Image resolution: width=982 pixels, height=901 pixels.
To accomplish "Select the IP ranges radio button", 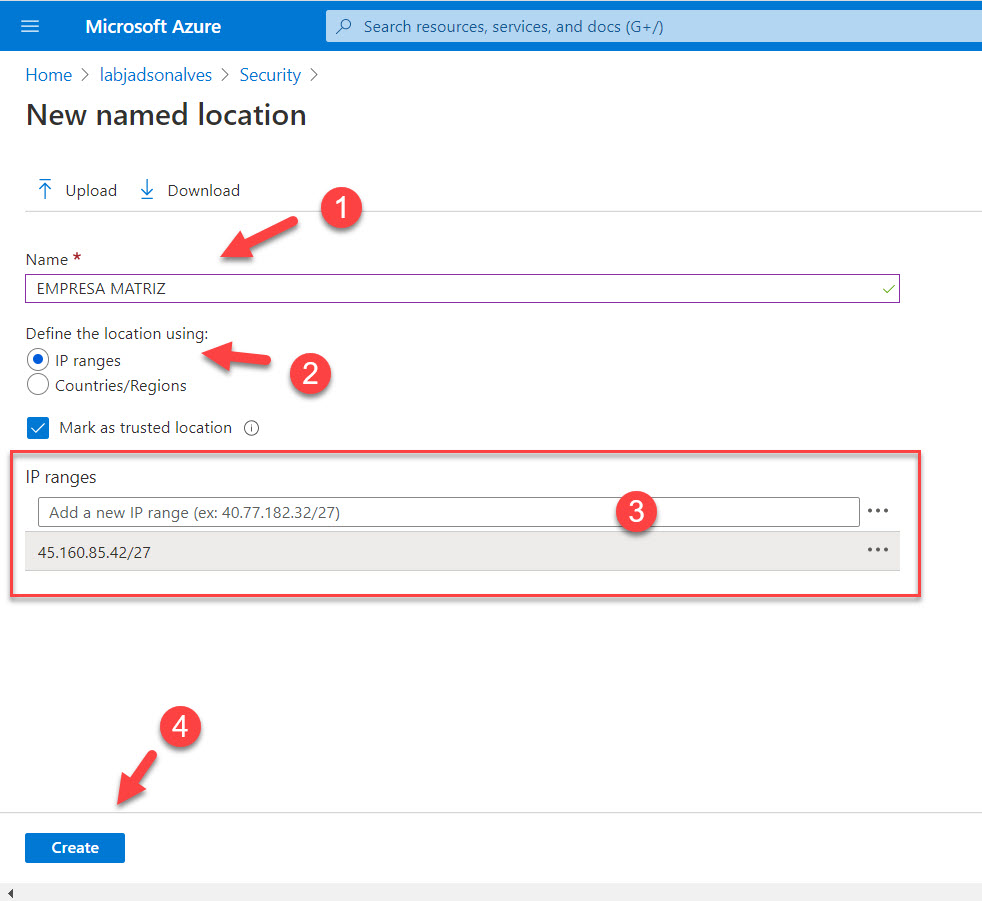I will (x=38, y=360).
